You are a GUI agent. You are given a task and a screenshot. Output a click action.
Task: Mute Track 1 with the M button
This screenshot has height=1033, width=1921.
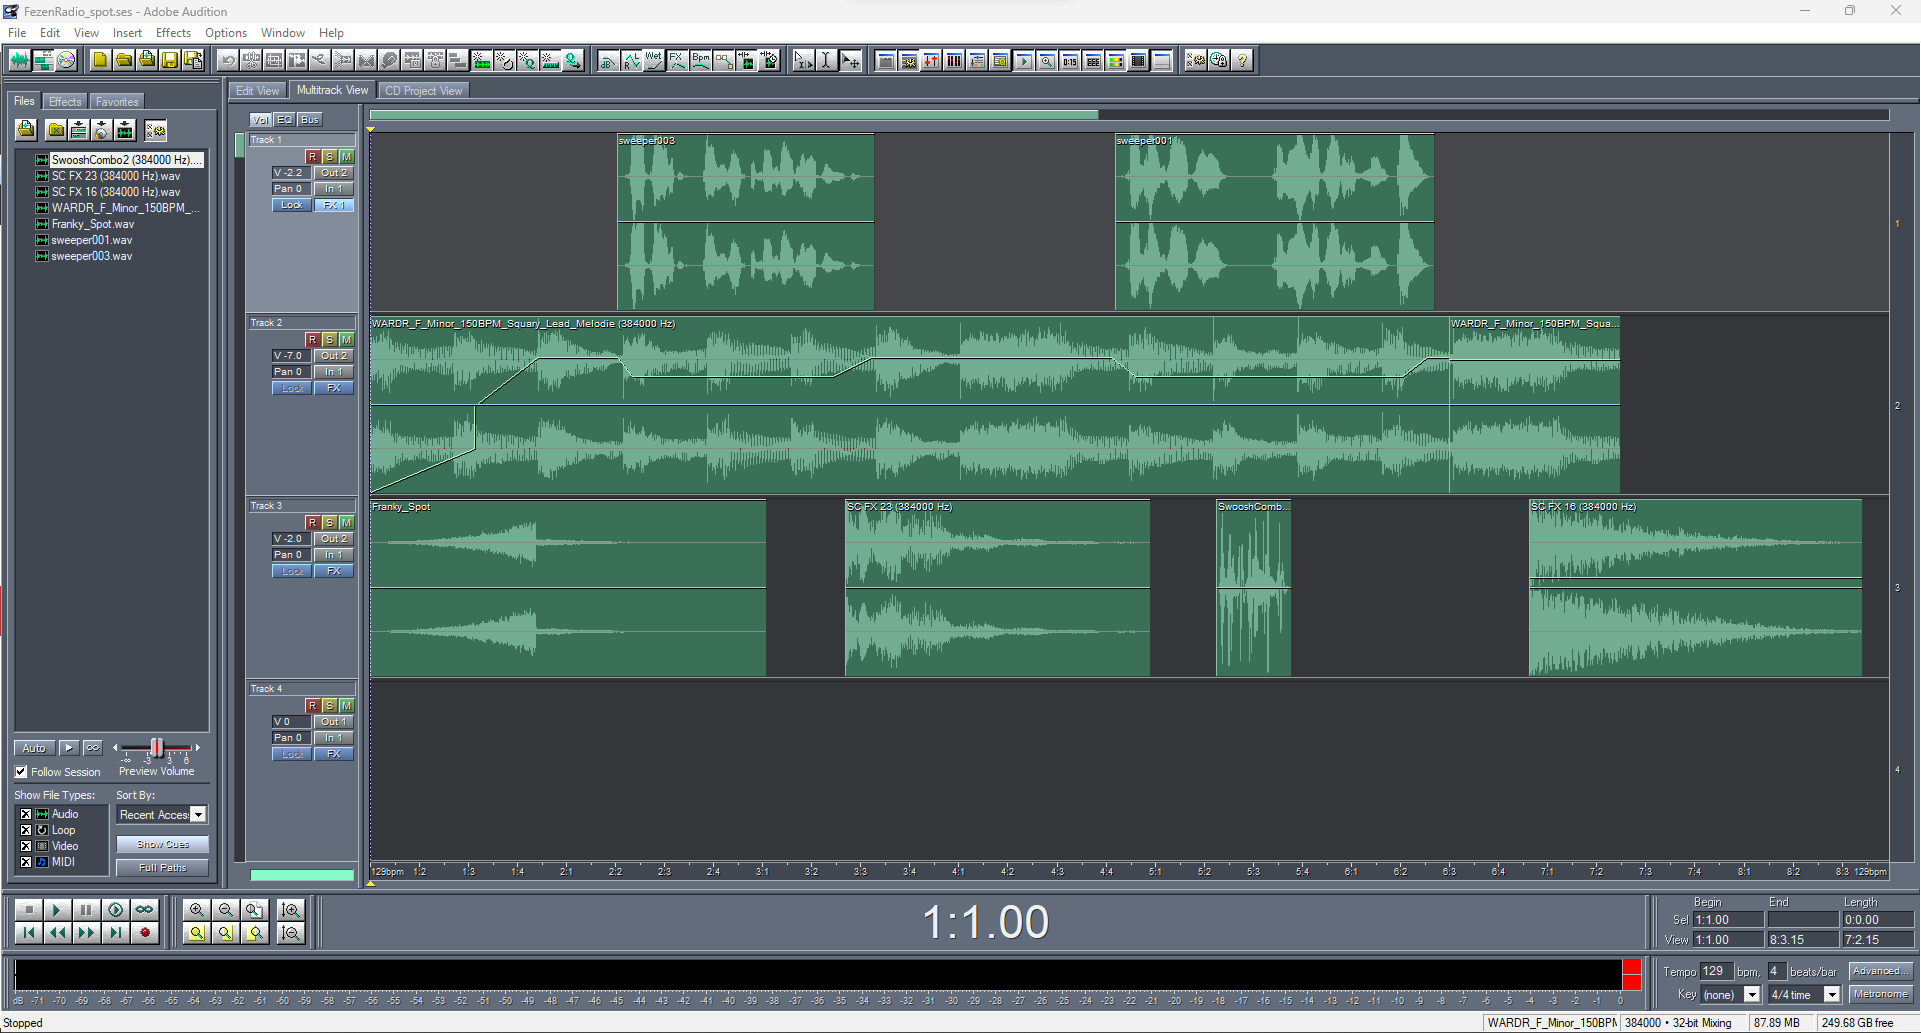[346, 157]
